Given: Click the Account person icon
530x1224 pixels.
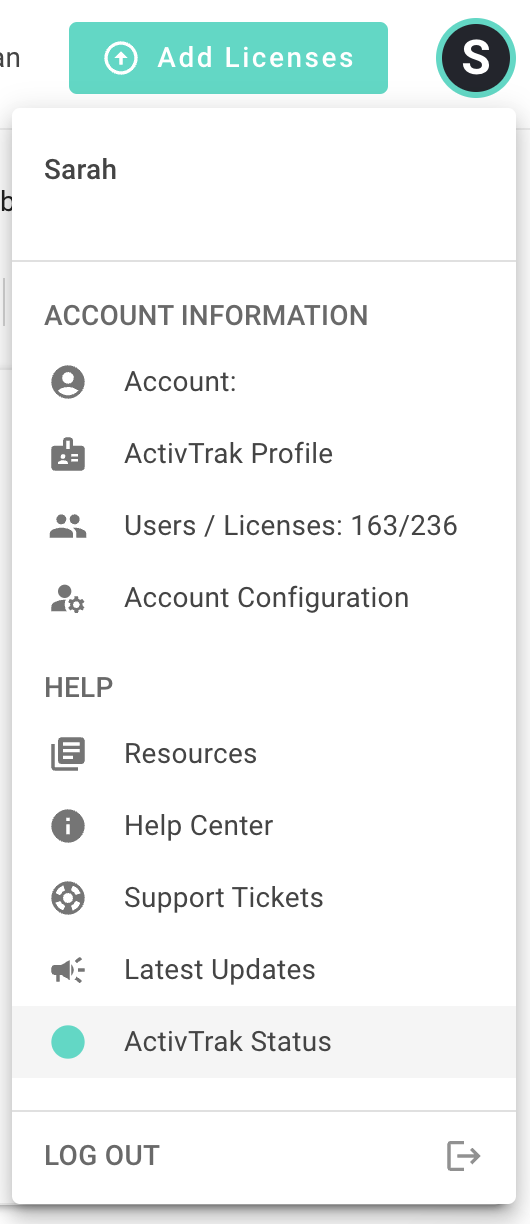Looking at the screenshot, I should 68,382.
